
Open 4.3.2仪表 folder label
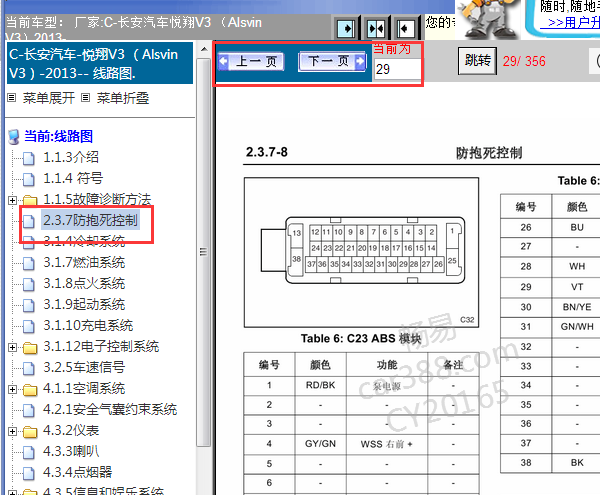71,431
